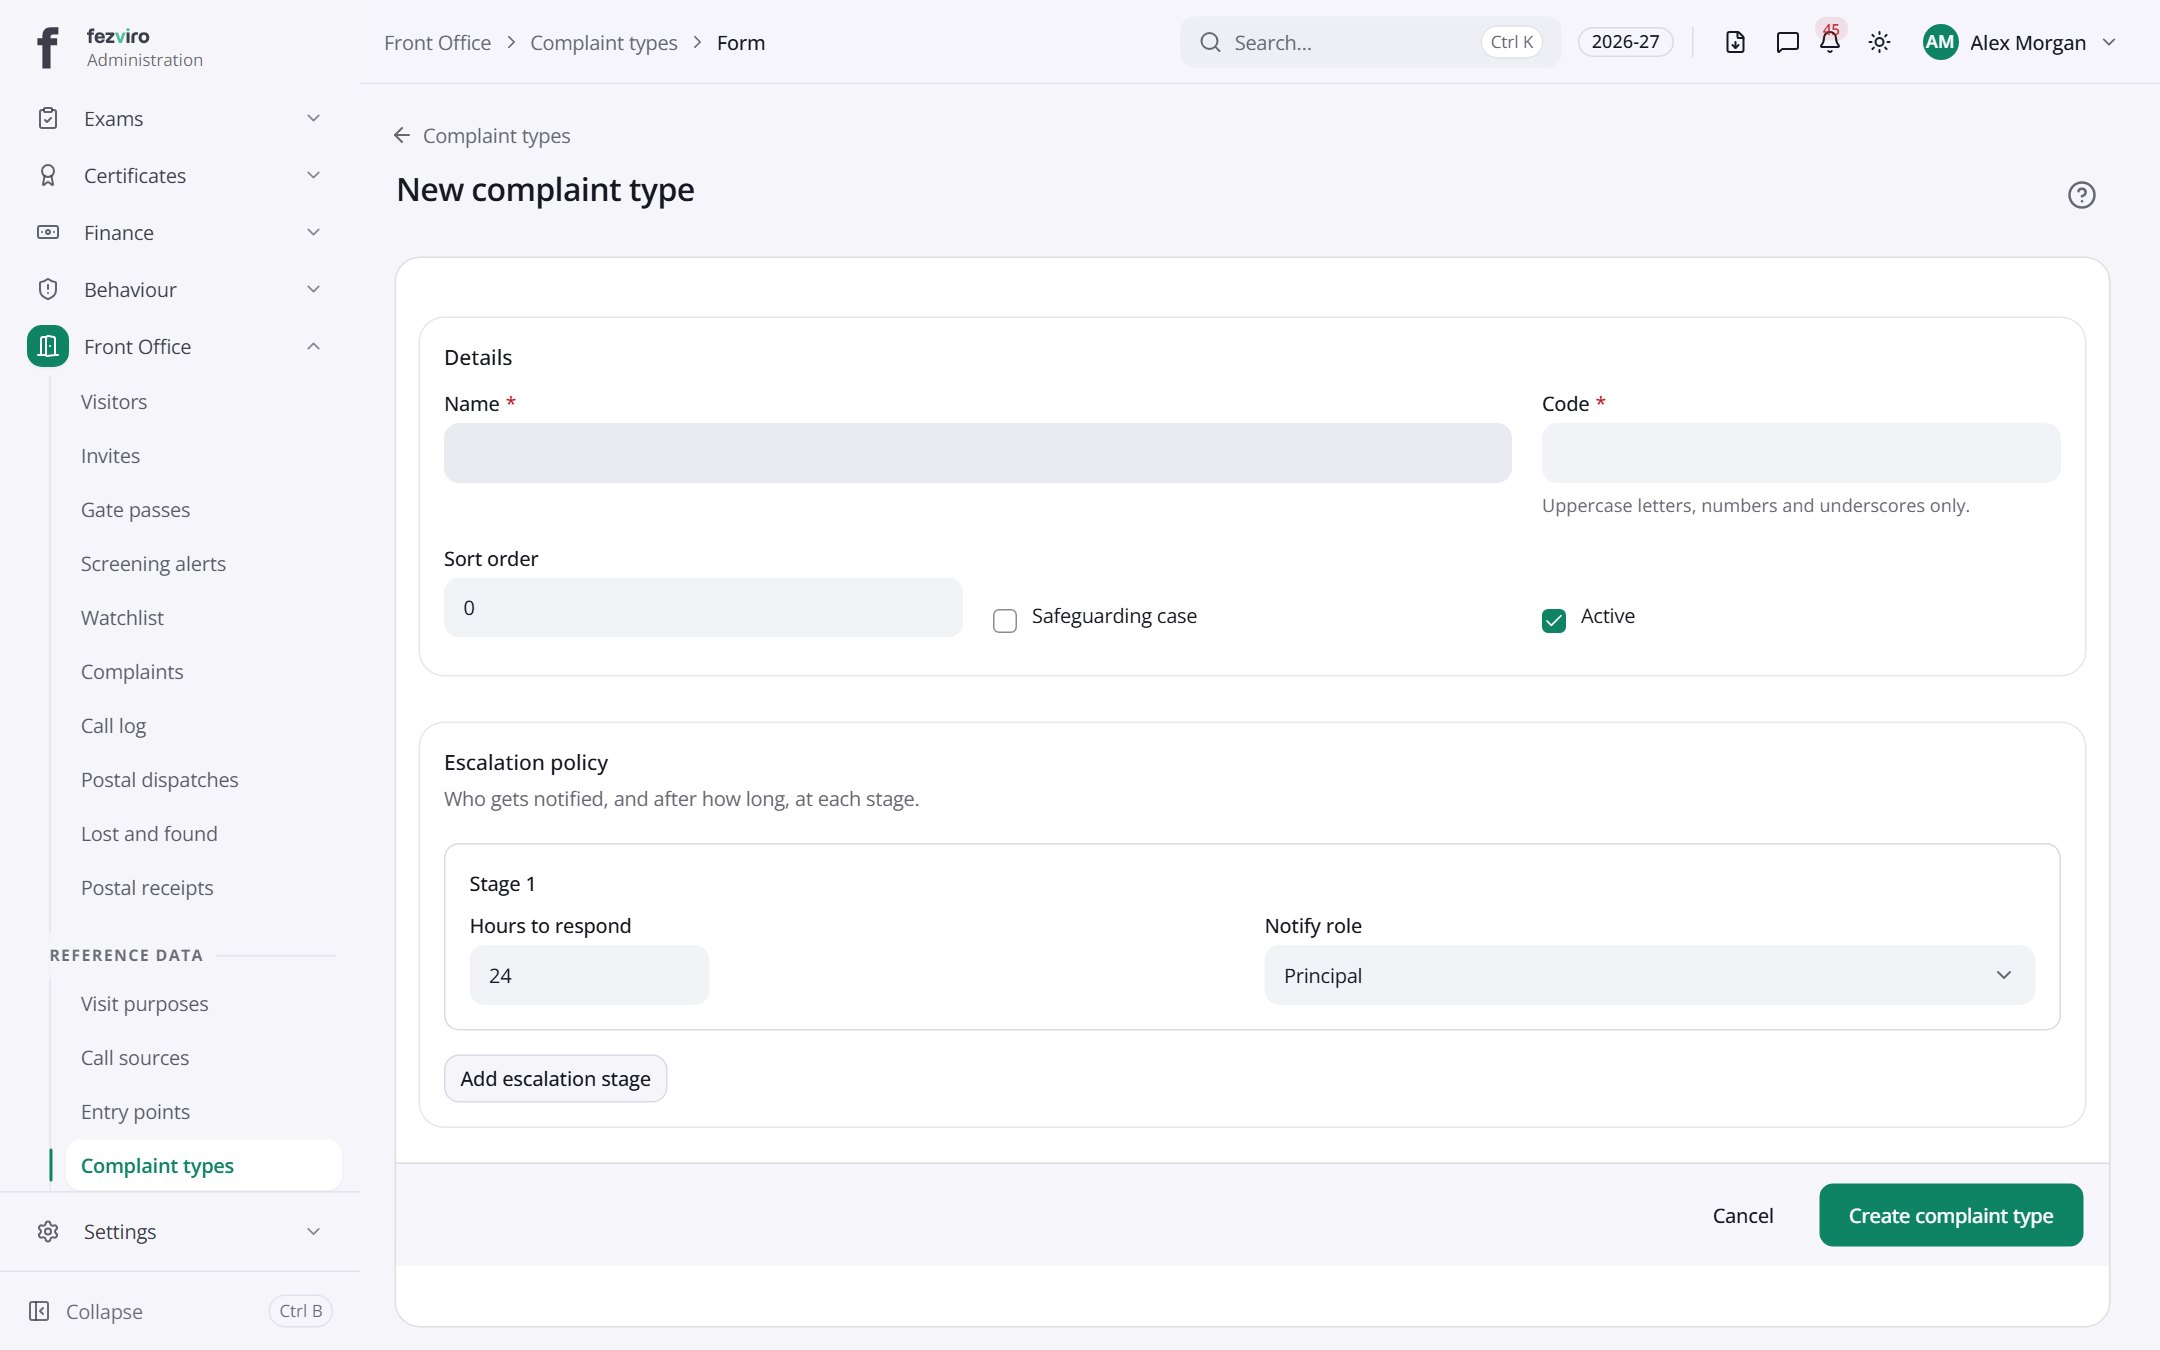Open the messages chat icon

point(1787,42)
